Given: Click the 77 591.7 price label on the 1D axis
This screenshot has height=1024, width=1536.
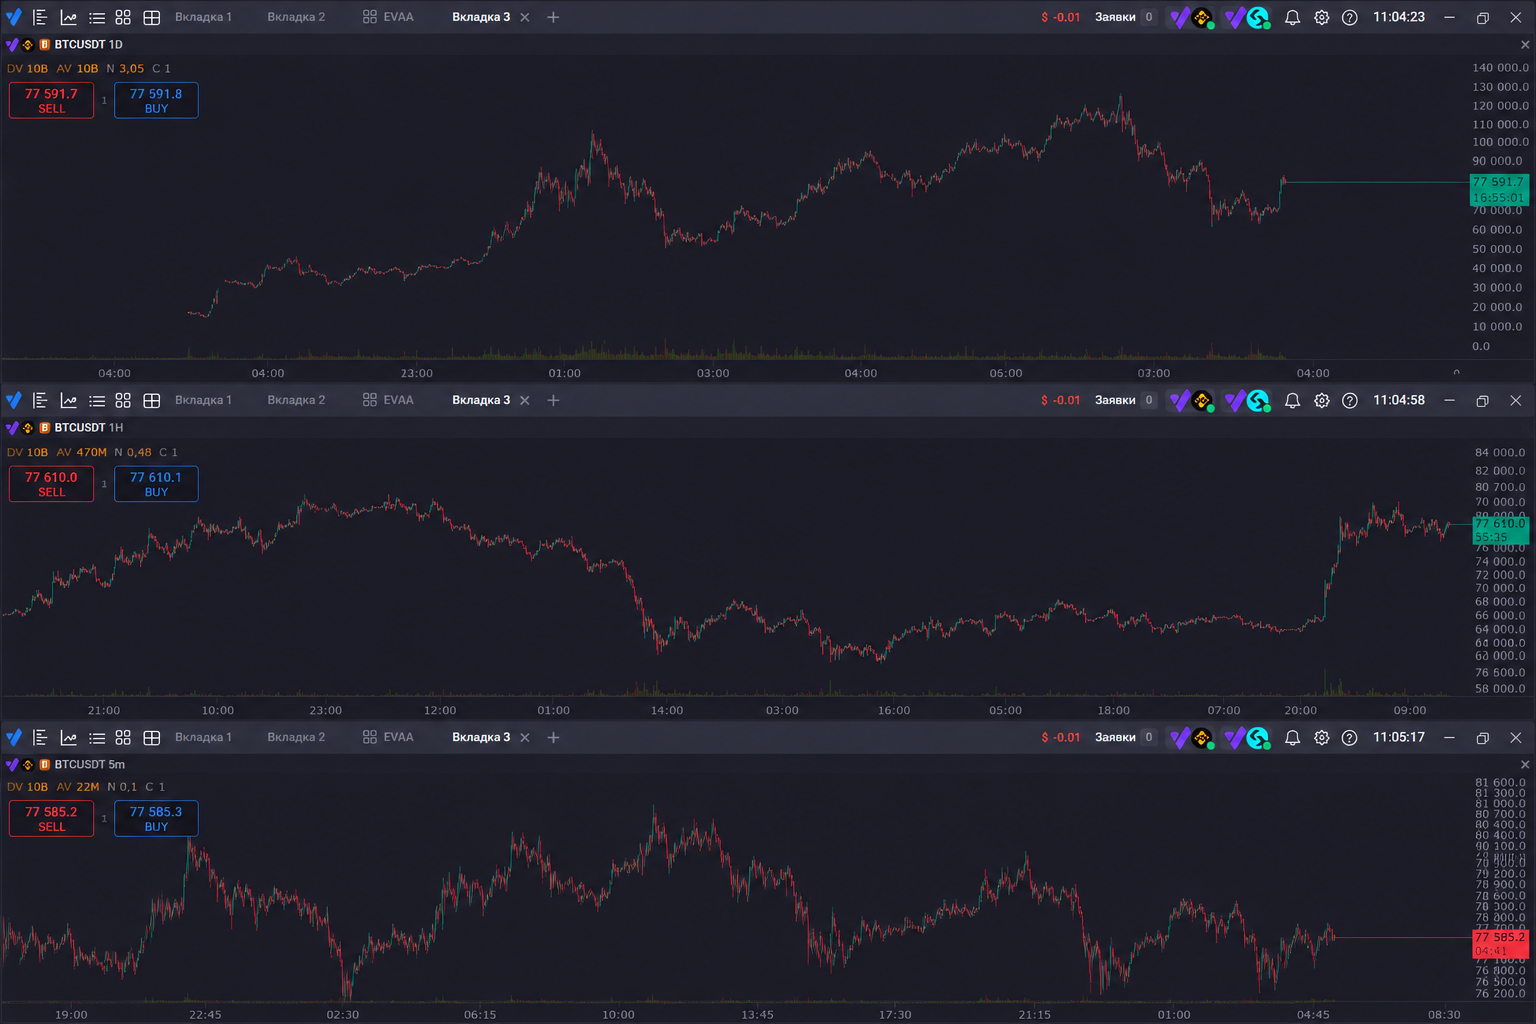Looking at the screenshot, I should point(1499,189).
